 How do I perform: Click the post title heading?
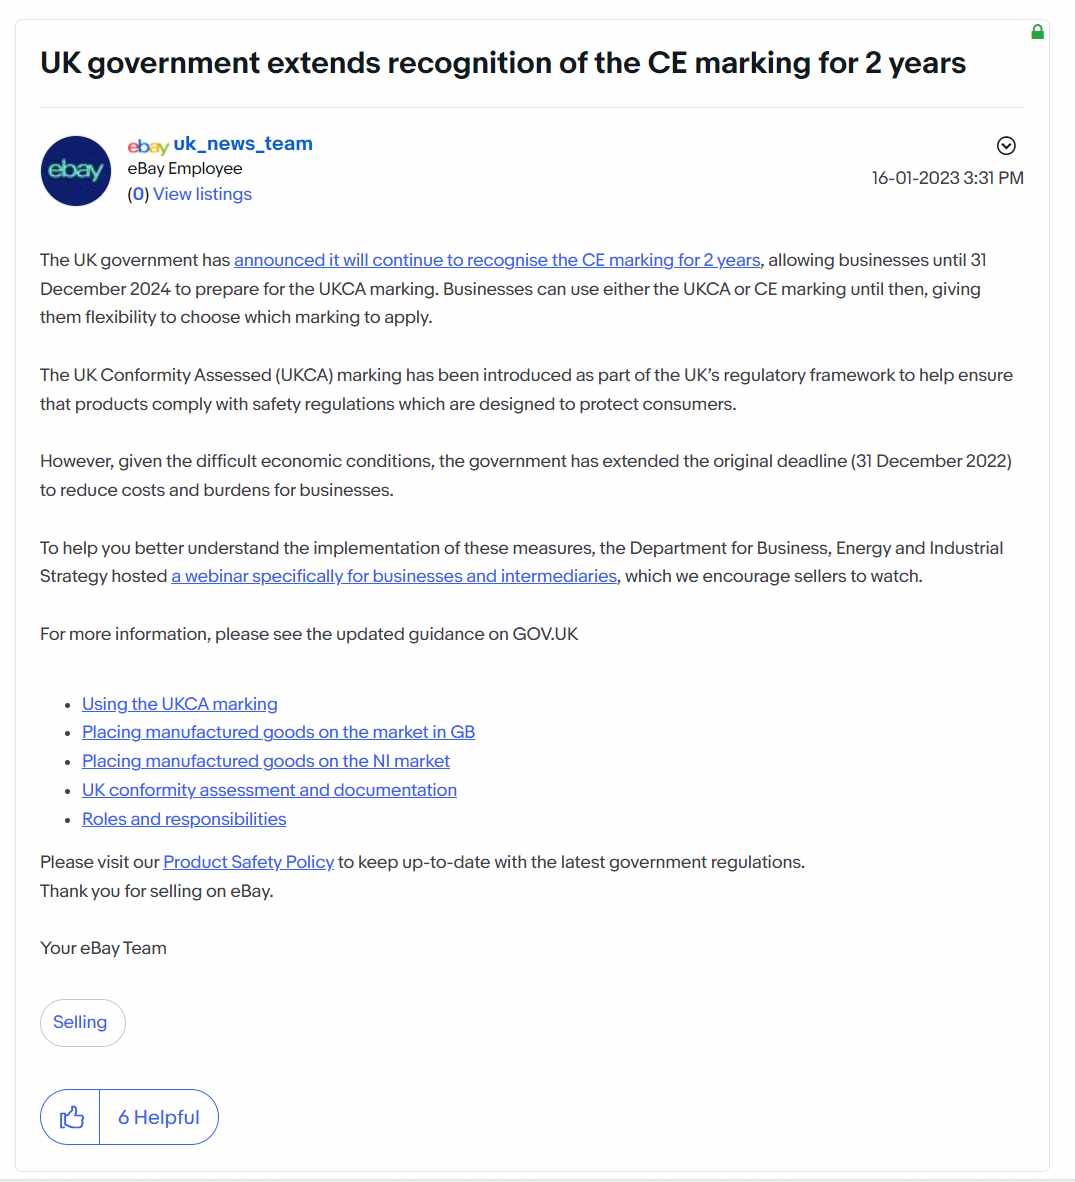(503, 63)
